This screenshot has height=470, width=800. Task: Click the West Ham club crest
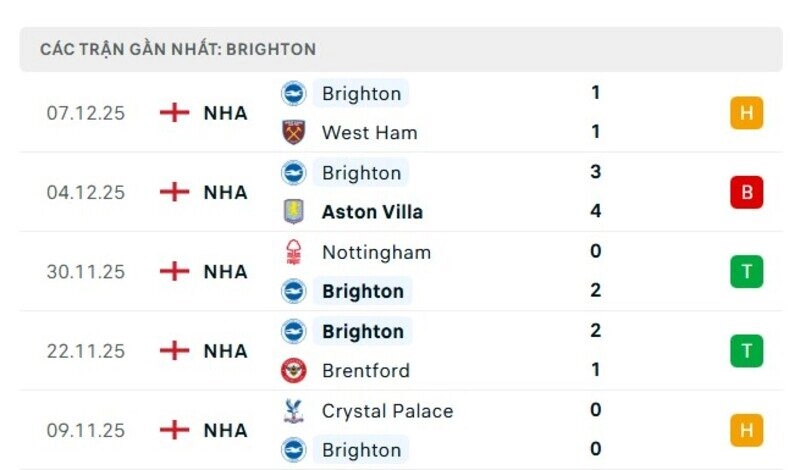pyautogui.click(x=294, y=132)
